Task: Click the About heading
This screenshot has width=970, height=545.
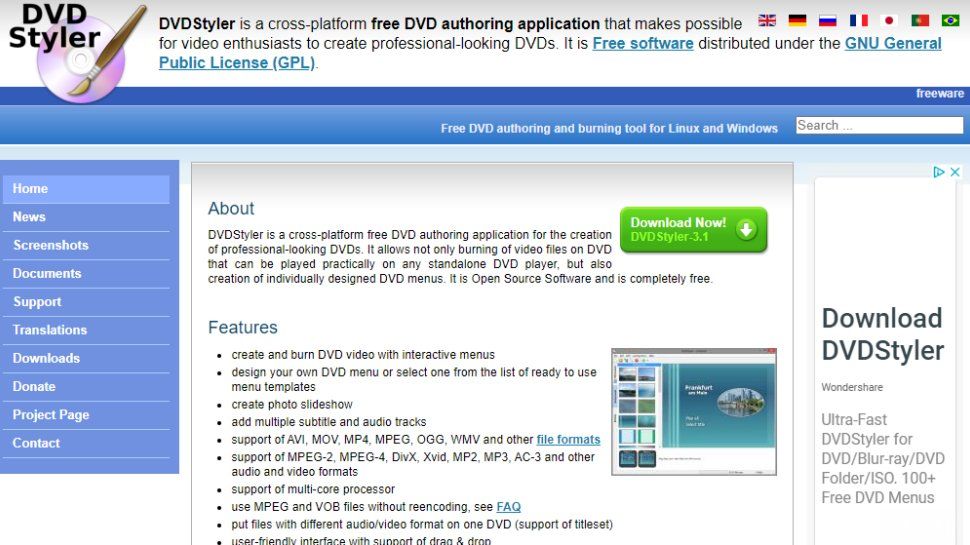Action: click(231, 208)
